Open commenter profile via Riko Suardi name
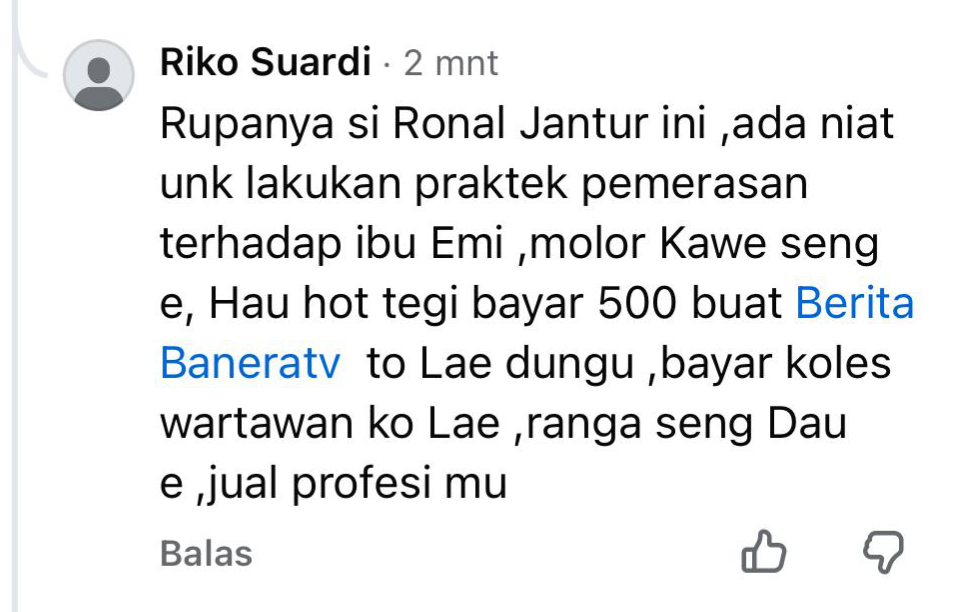 [265, 62]
